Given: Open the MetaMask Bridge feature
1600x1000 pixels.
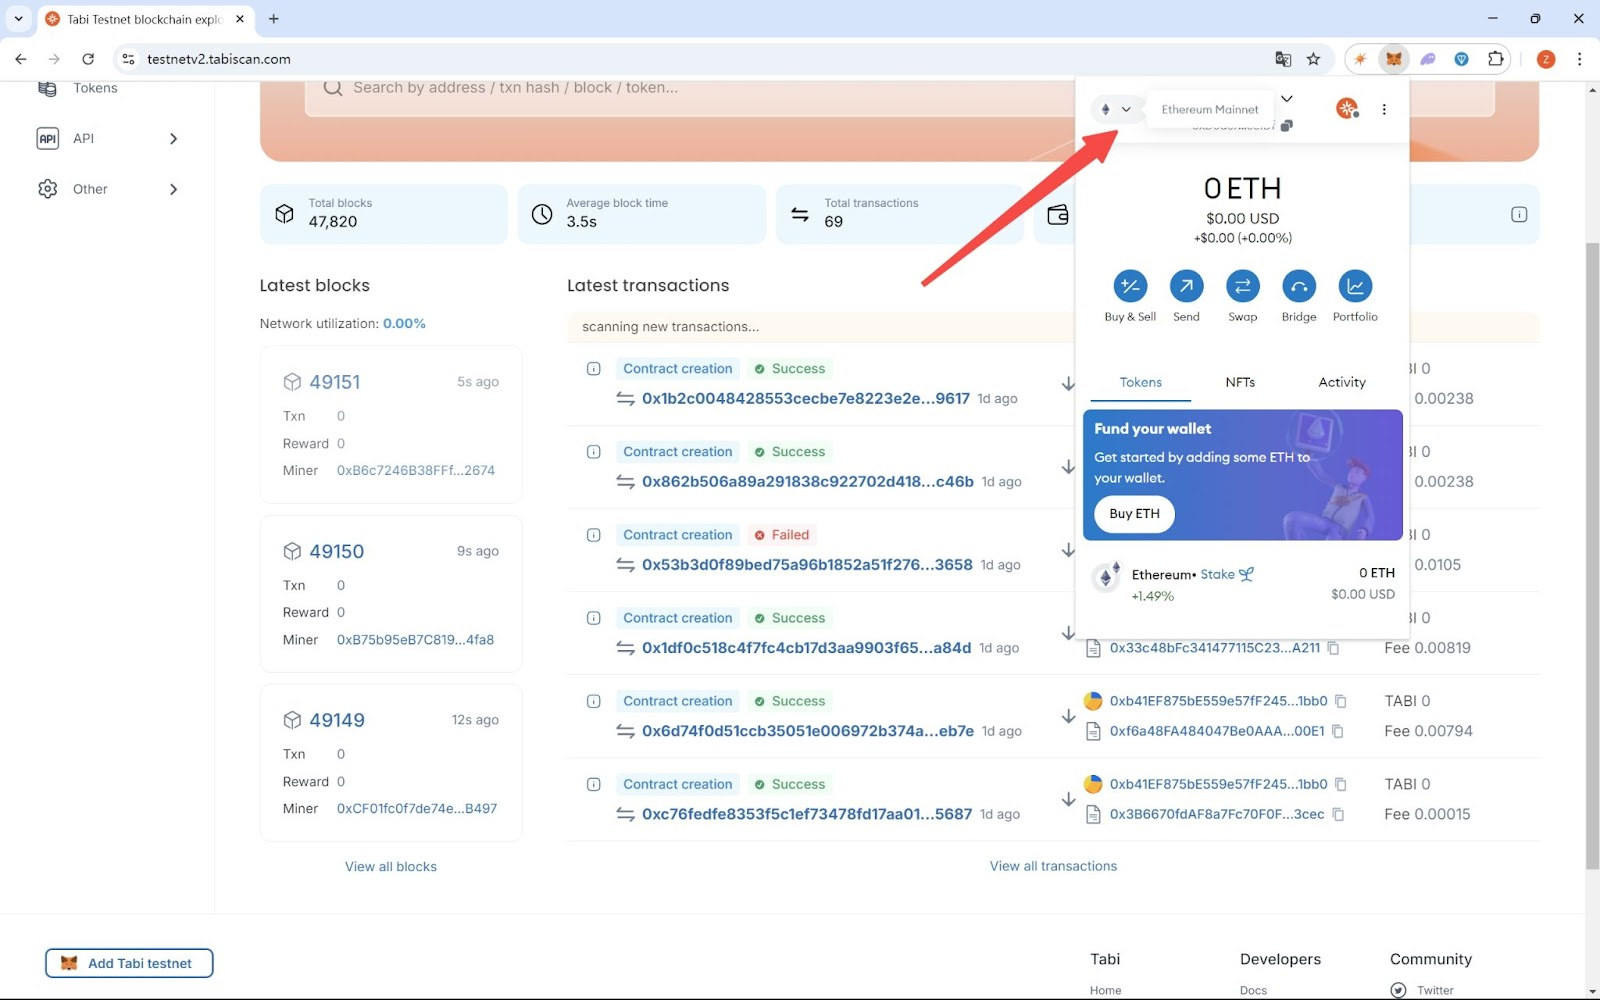Looking at the screenshot, I should click(x=1299, y=287).
